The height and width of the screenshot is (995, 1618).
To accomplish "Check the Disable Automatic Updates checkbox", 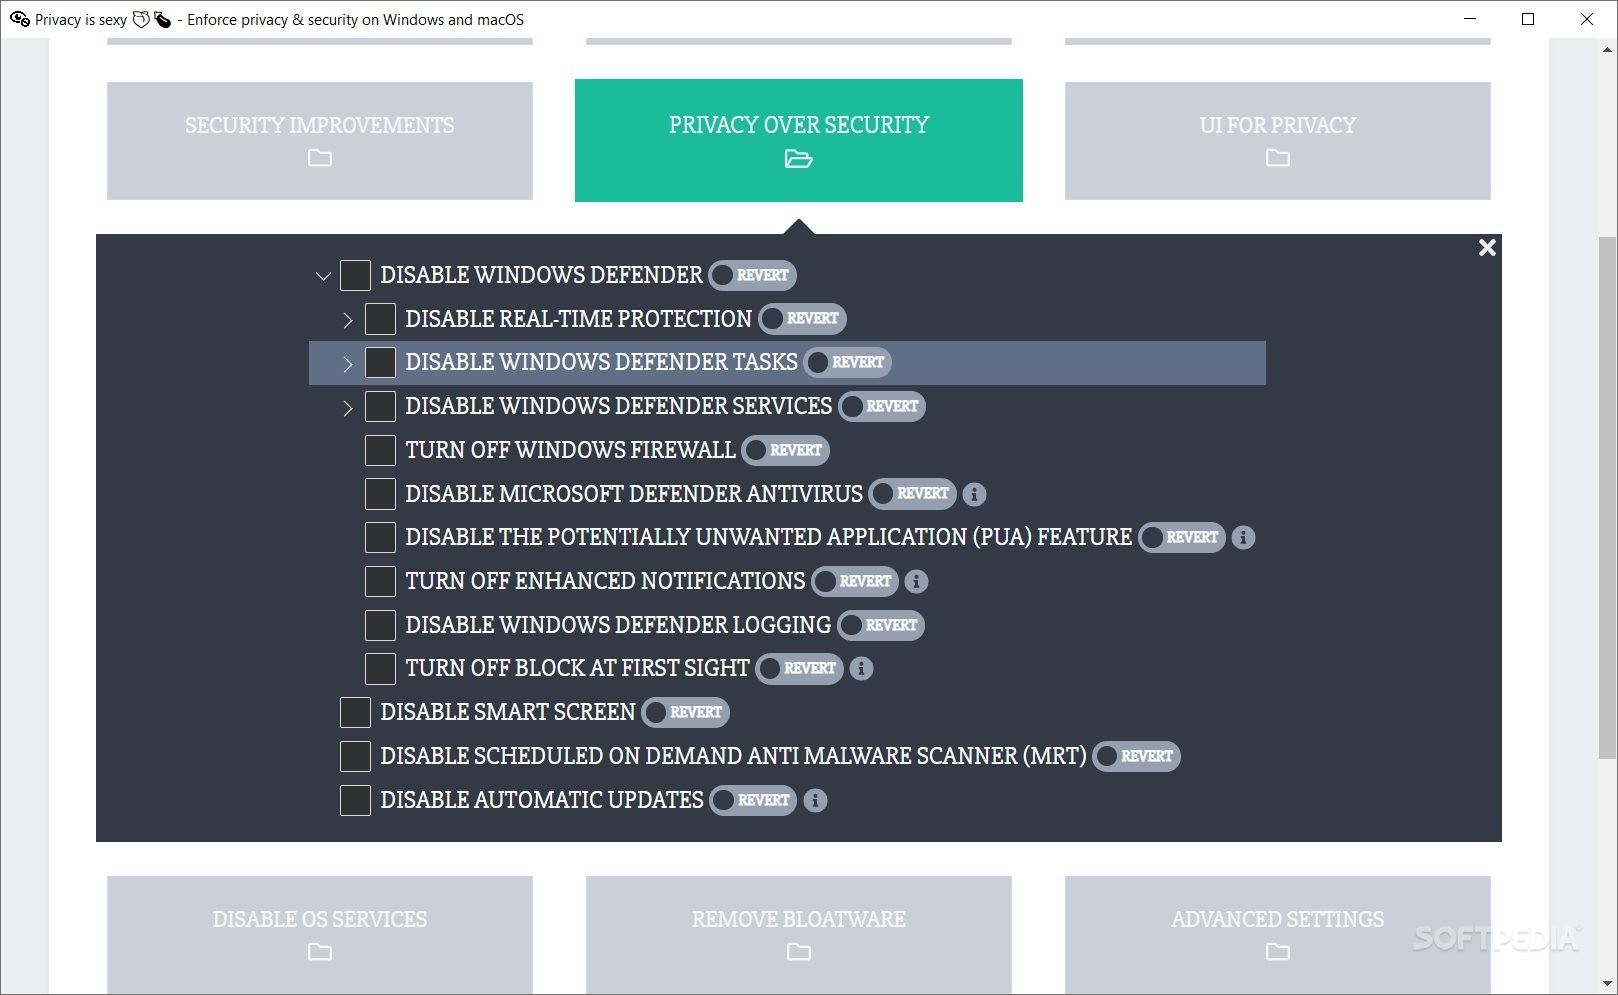I will pos(355,800).
